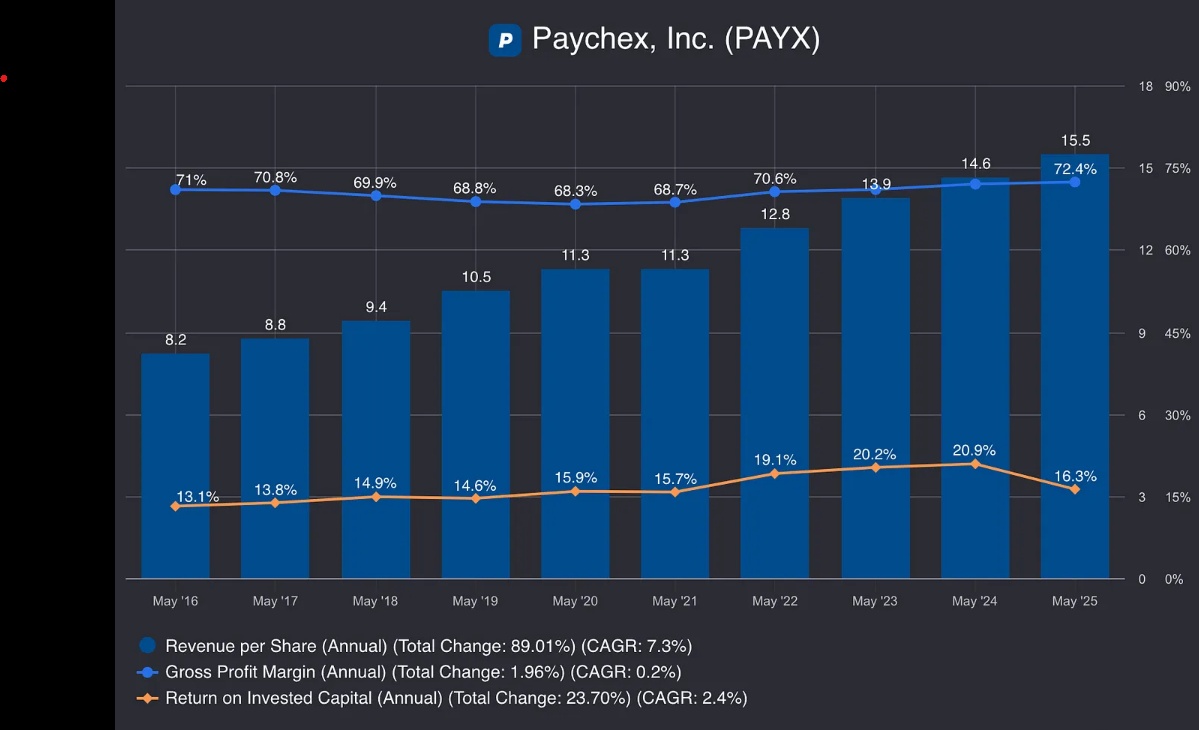Click the May '19 x-axis label
The image size is (1199, 730).
point(475,601)
